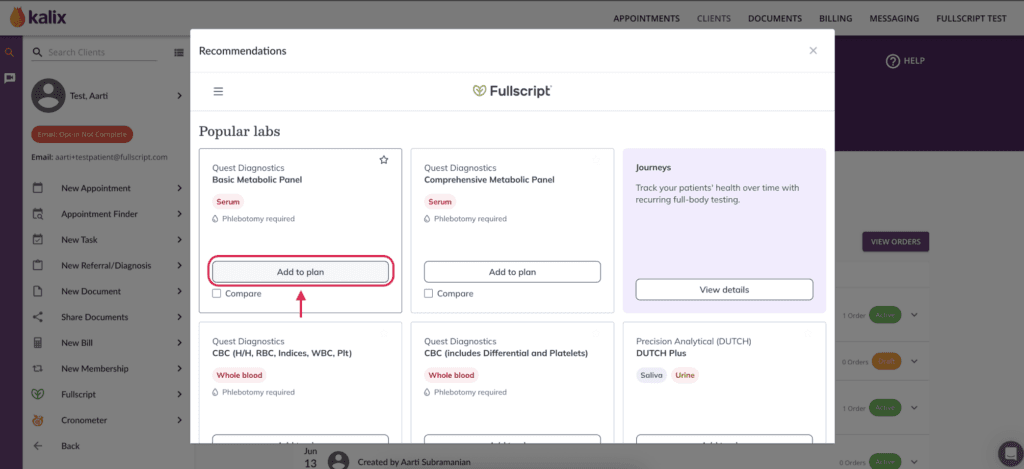Click the Urine tag on DUTCH Plus

685,376
